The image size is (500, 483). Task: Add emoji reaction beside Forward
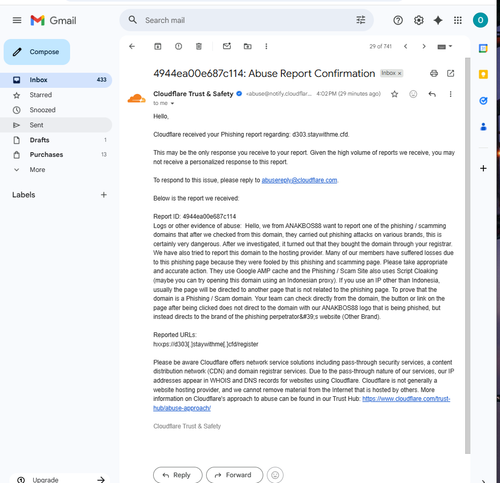pyautogui.click(x=275, y=475)
